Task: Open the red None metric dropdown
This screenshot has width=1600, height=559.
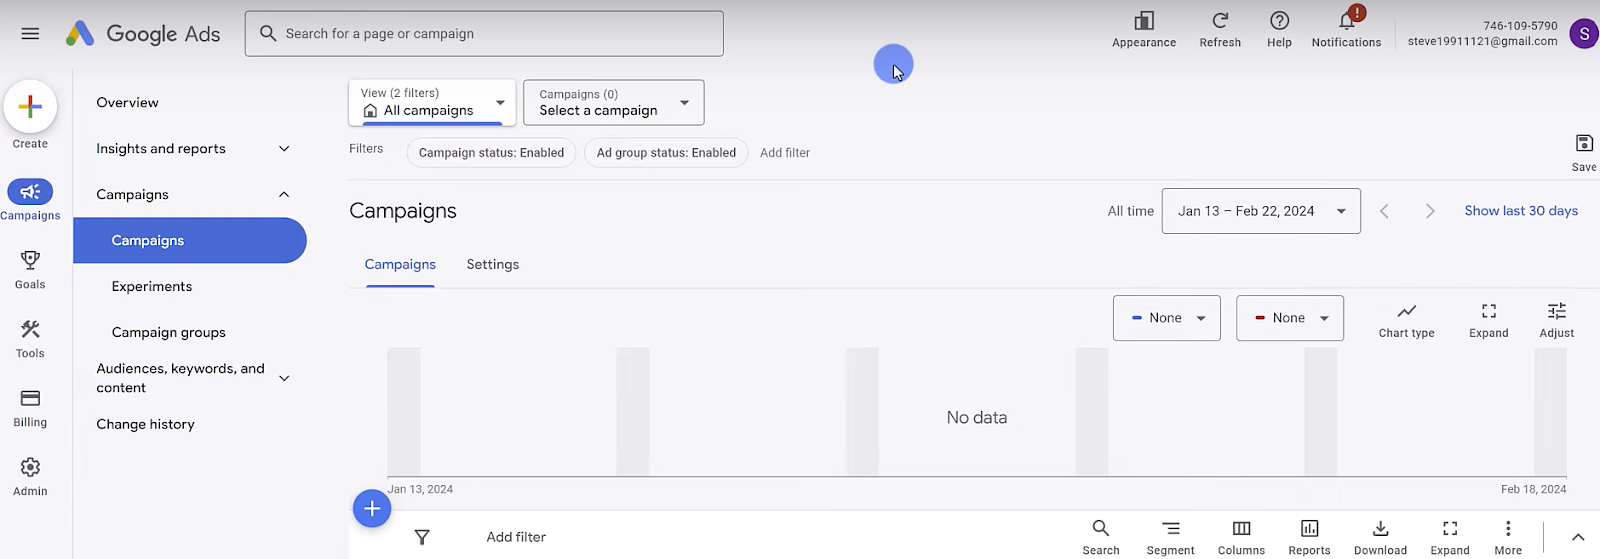Action: coord(1290,318)
